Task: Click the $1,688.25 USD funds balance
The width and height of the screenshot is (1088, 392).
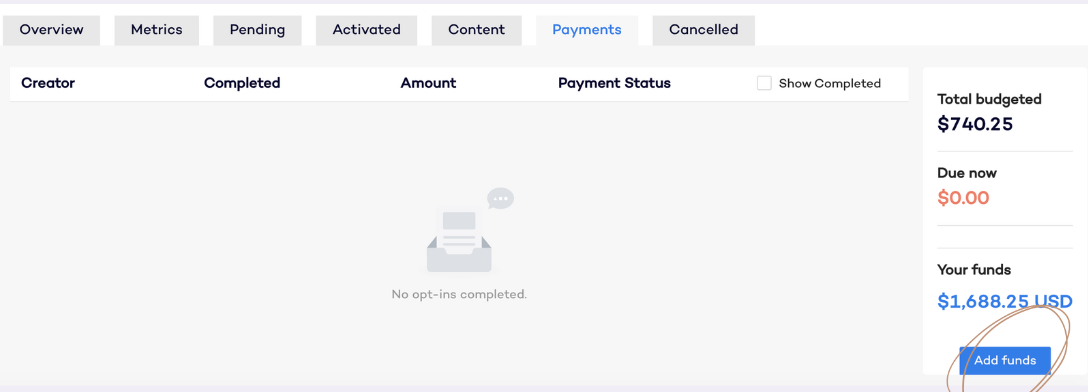Action: 1005,301
